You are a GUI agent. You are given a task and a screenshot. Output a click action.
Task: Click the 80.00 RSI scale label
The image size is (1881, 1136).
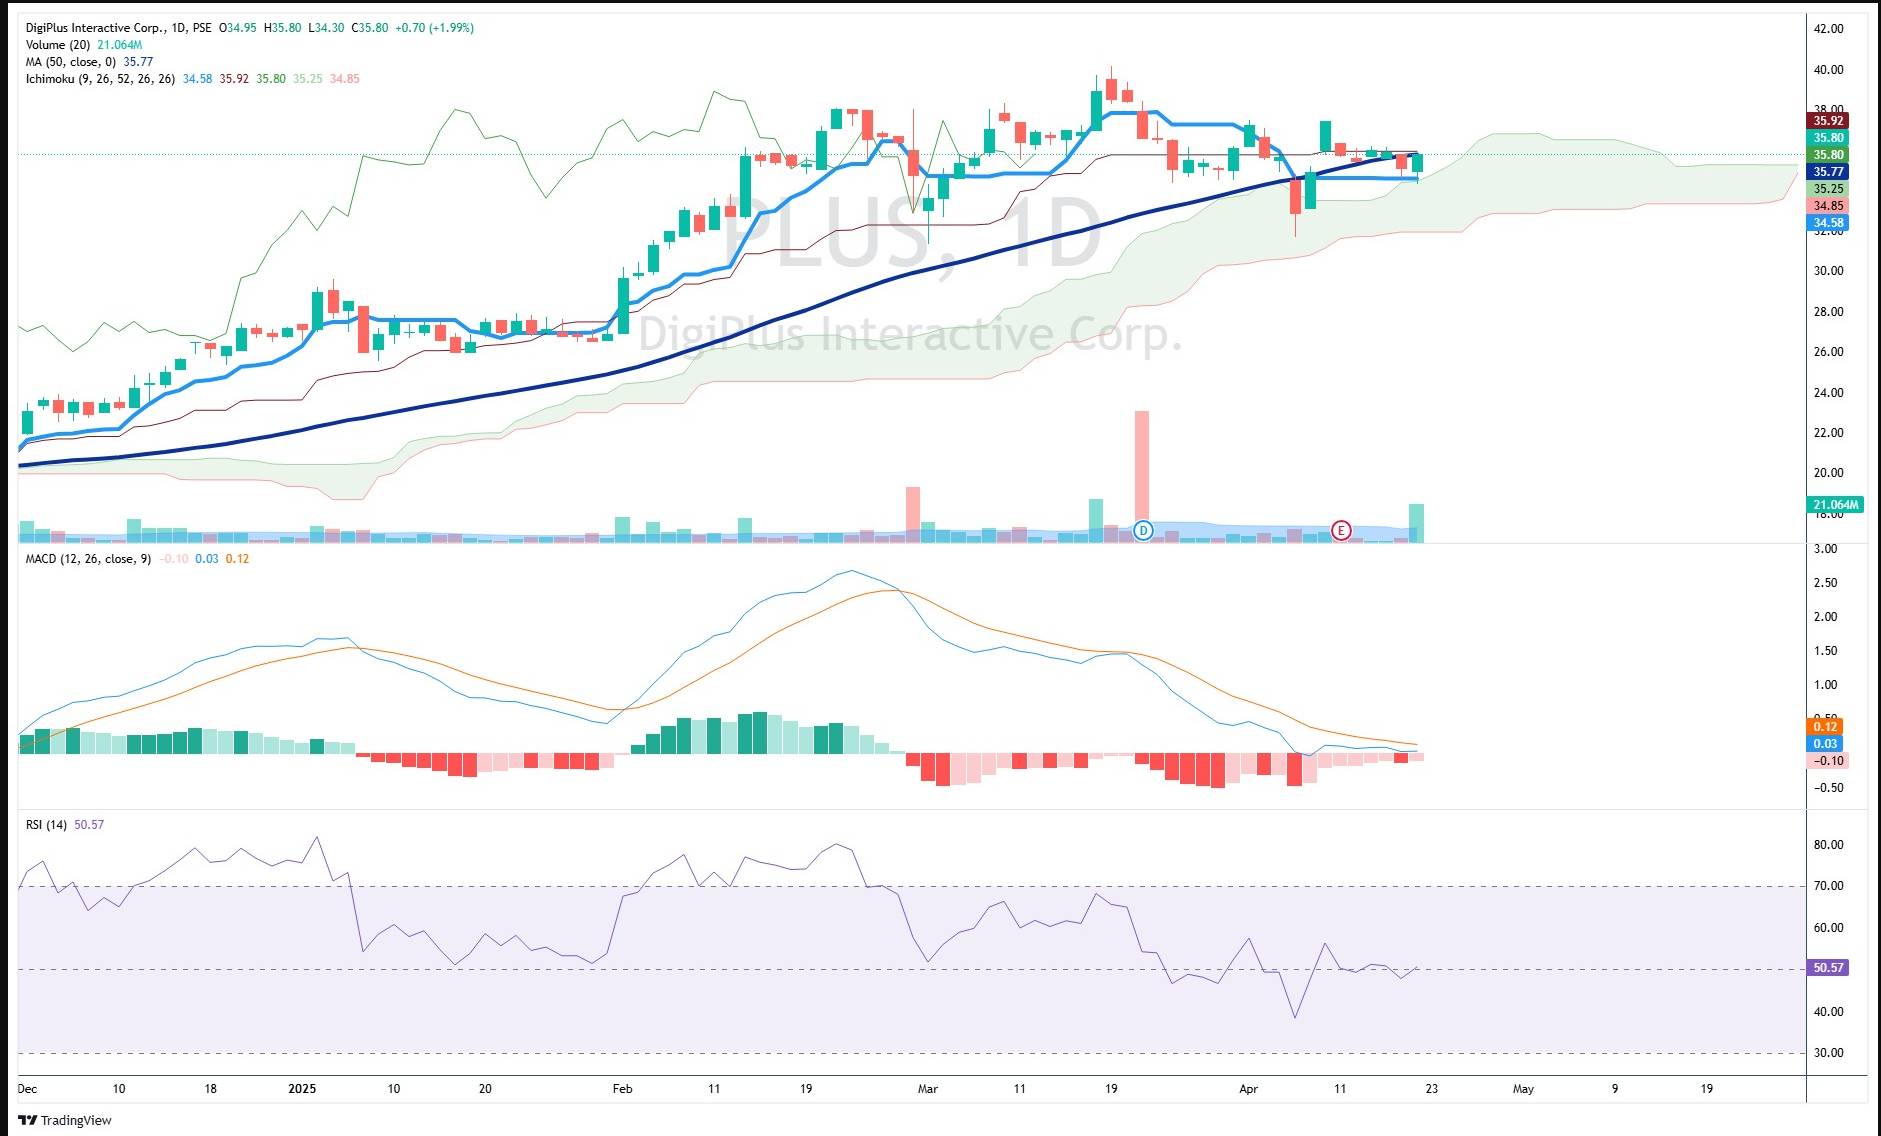(1829, 845)
